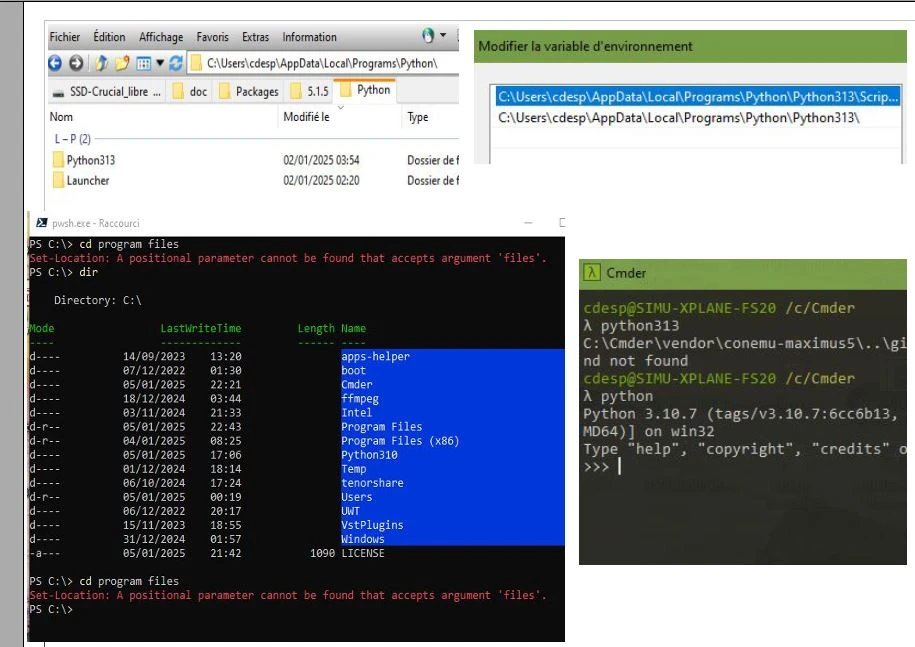Open the Fichier menu
Image resolution: width=915 pixels, height=647 pixels.
(65, 37)
